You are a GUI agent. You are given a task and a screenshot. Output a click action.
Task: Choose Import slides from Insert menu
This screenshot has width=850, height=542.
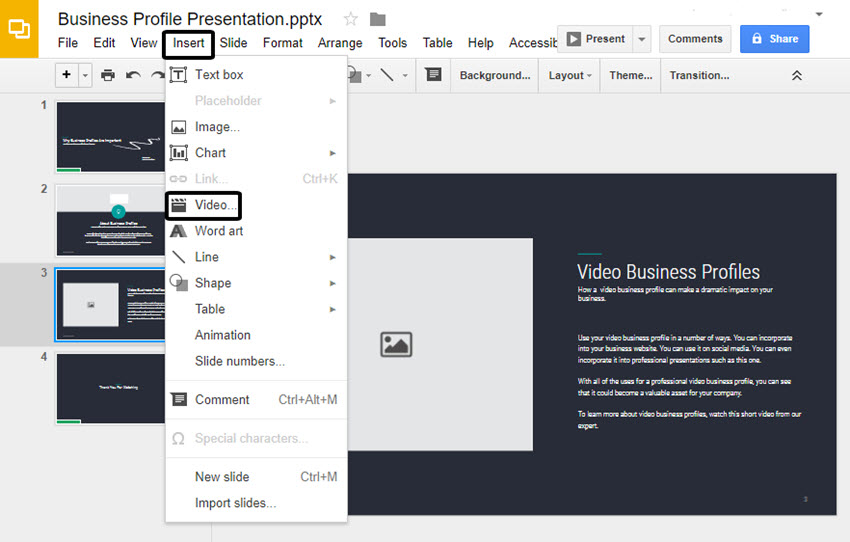[x=256, y=503]
